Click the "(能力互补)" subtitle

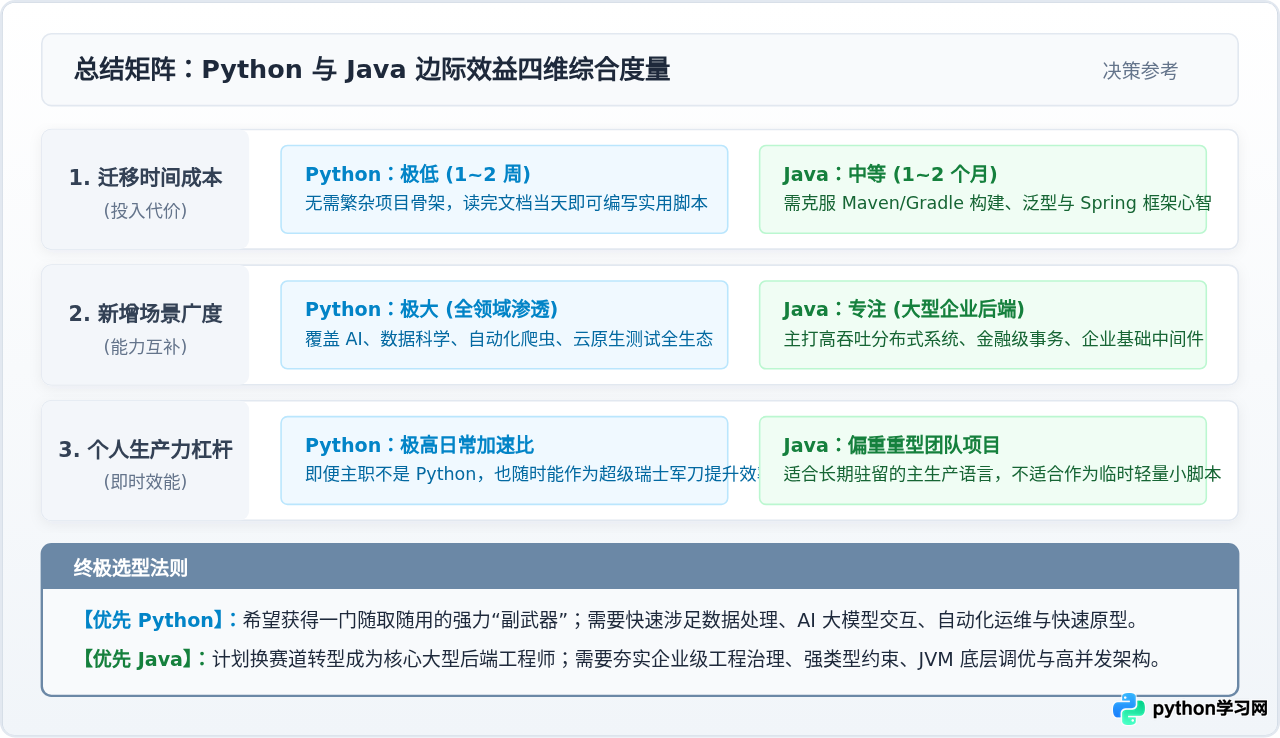point(146,347)
